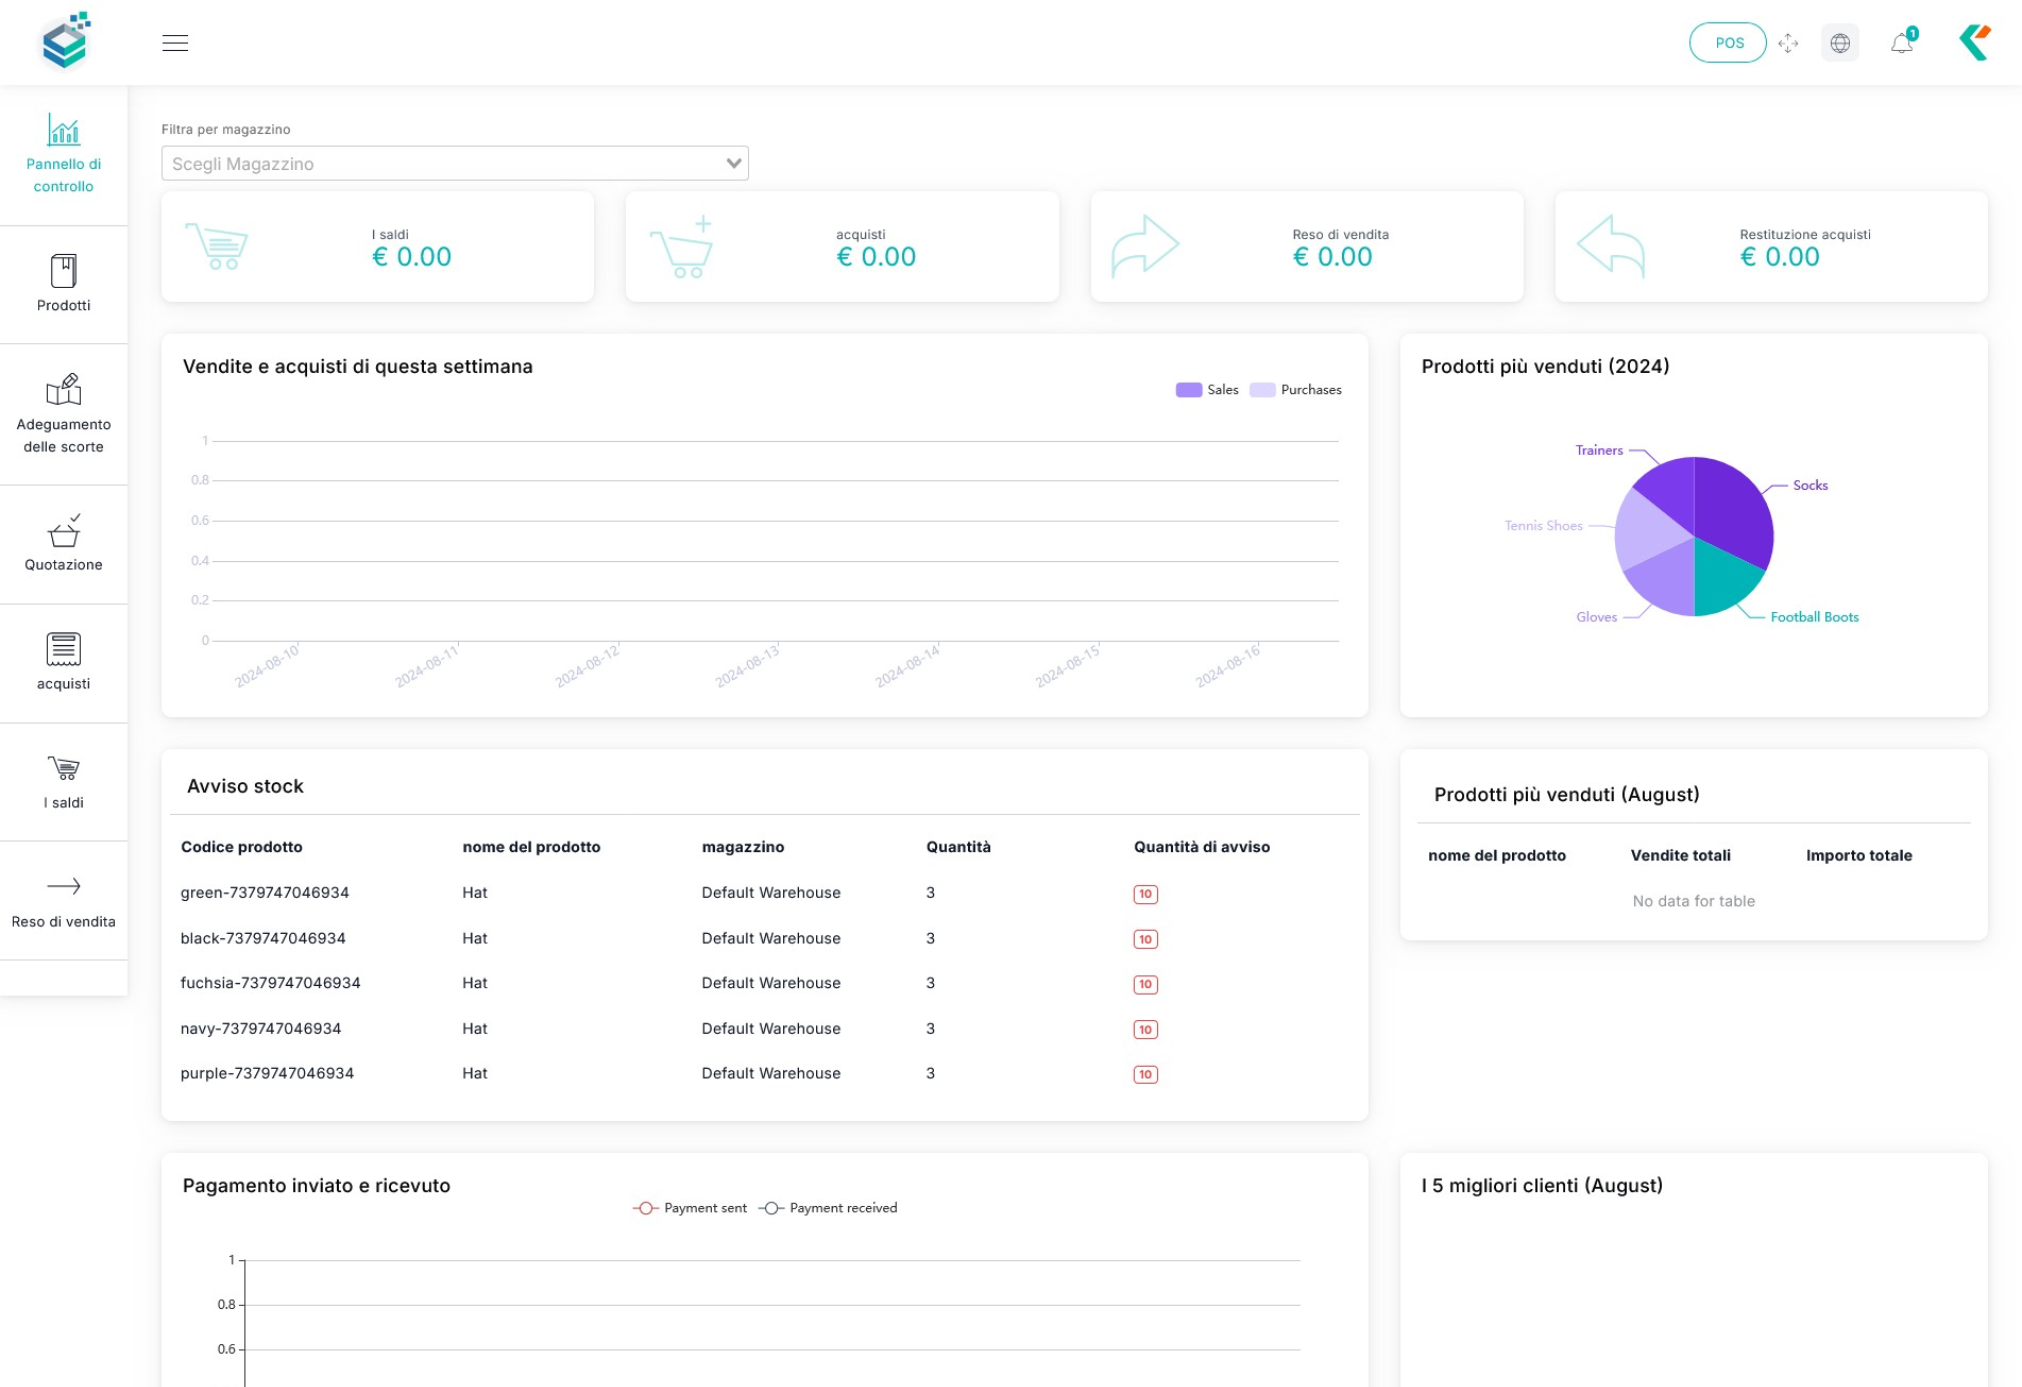The image size is (2022, 1387).
Task: Open the notifications bell
Action: click(1902, 43)
